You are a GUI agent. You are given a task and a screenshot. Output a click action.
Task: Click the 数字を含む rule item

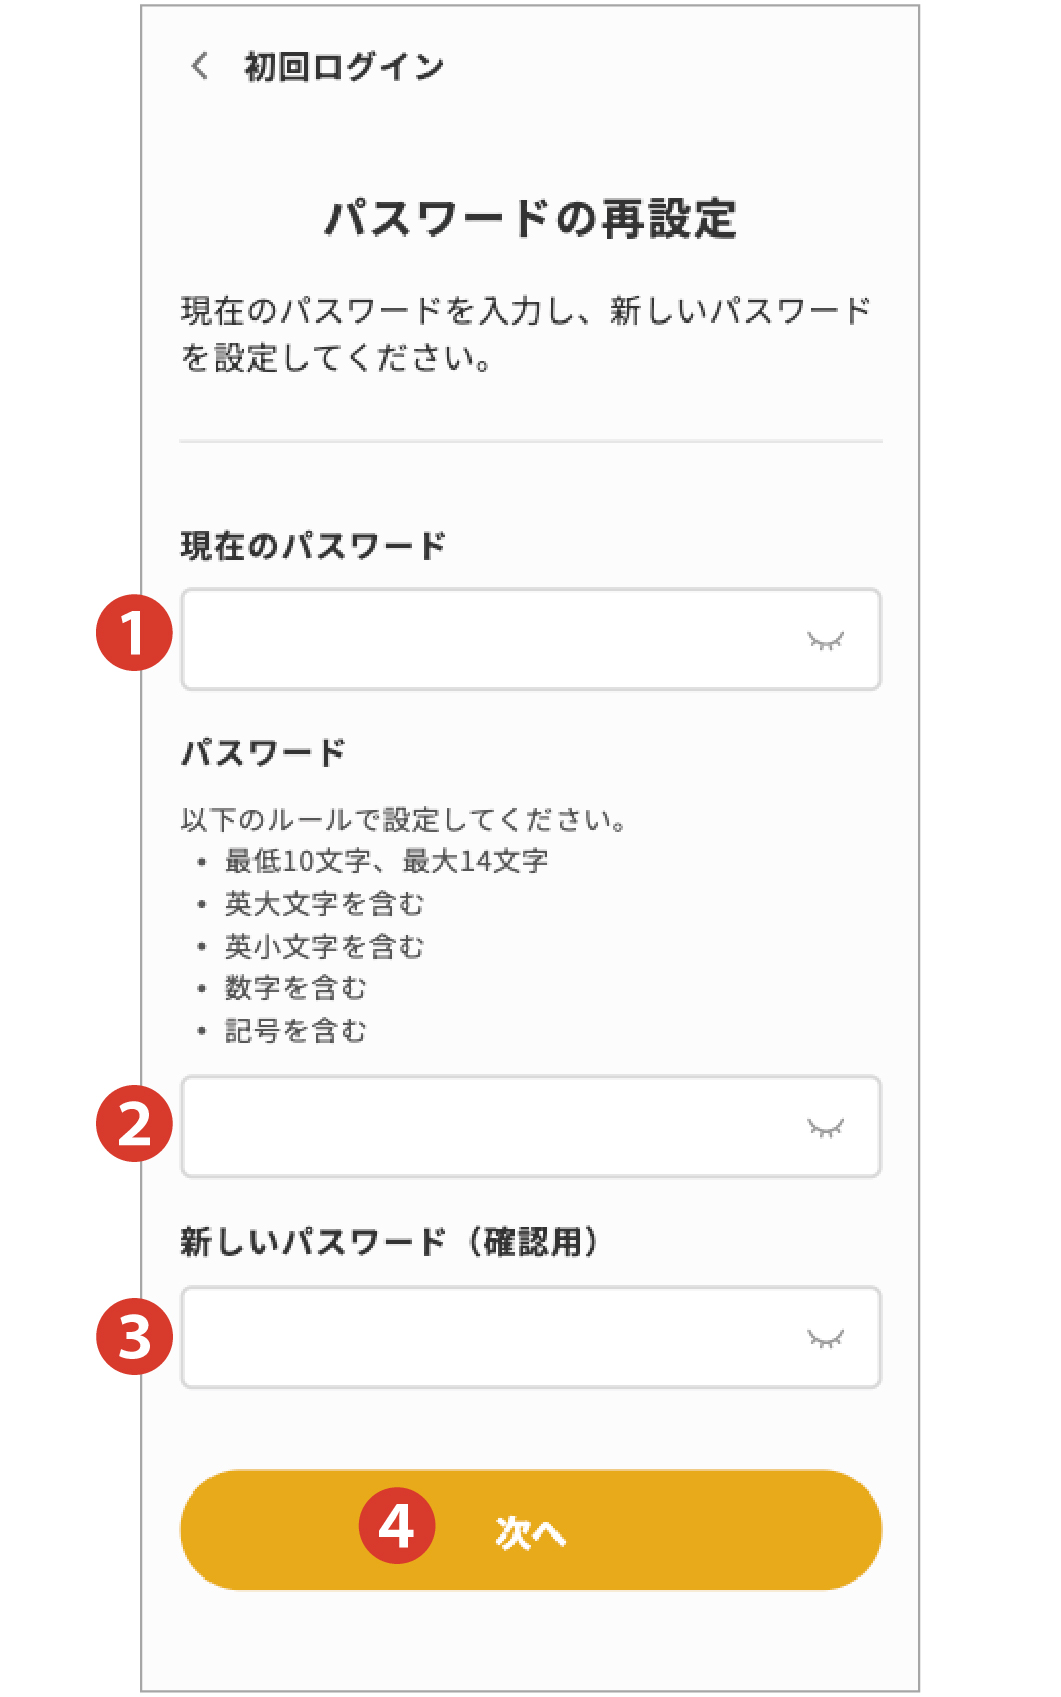click(295, 988)
